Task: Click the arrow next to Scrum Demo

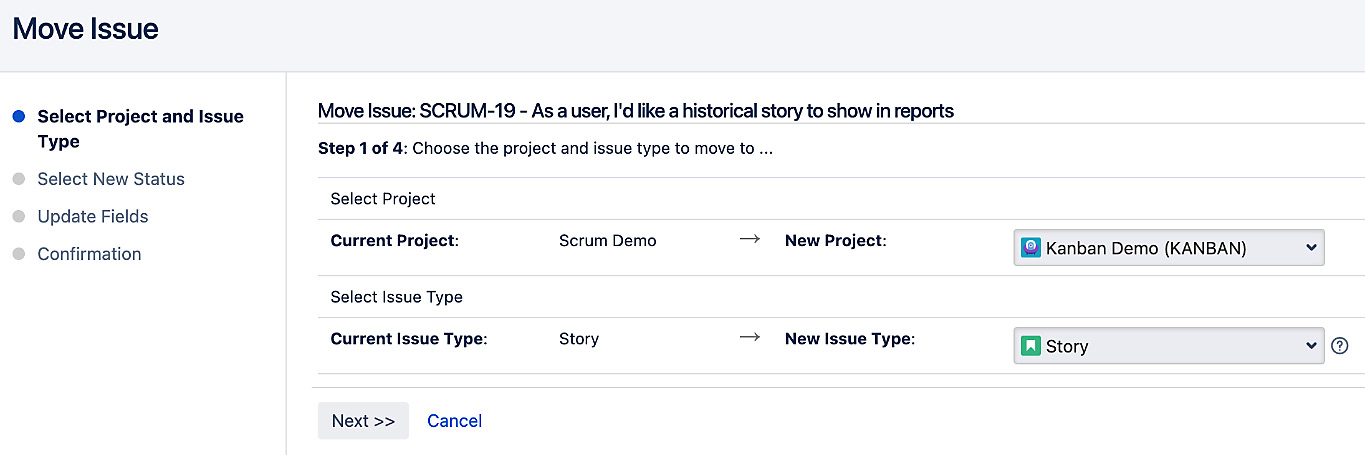Action: tap(749, 240)
